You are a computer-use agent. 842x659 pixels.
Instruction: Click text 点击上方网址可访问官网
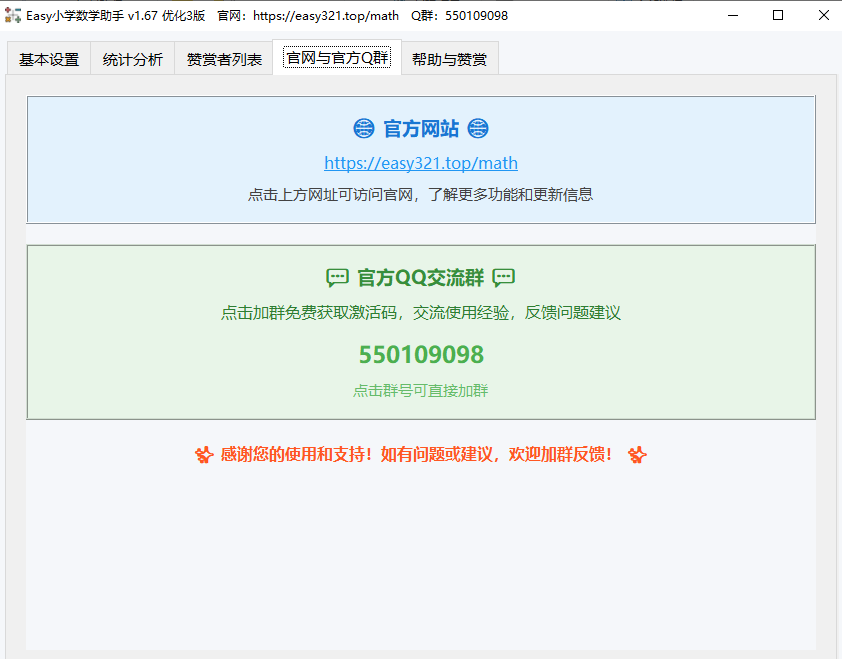click(x=330, y=194)
